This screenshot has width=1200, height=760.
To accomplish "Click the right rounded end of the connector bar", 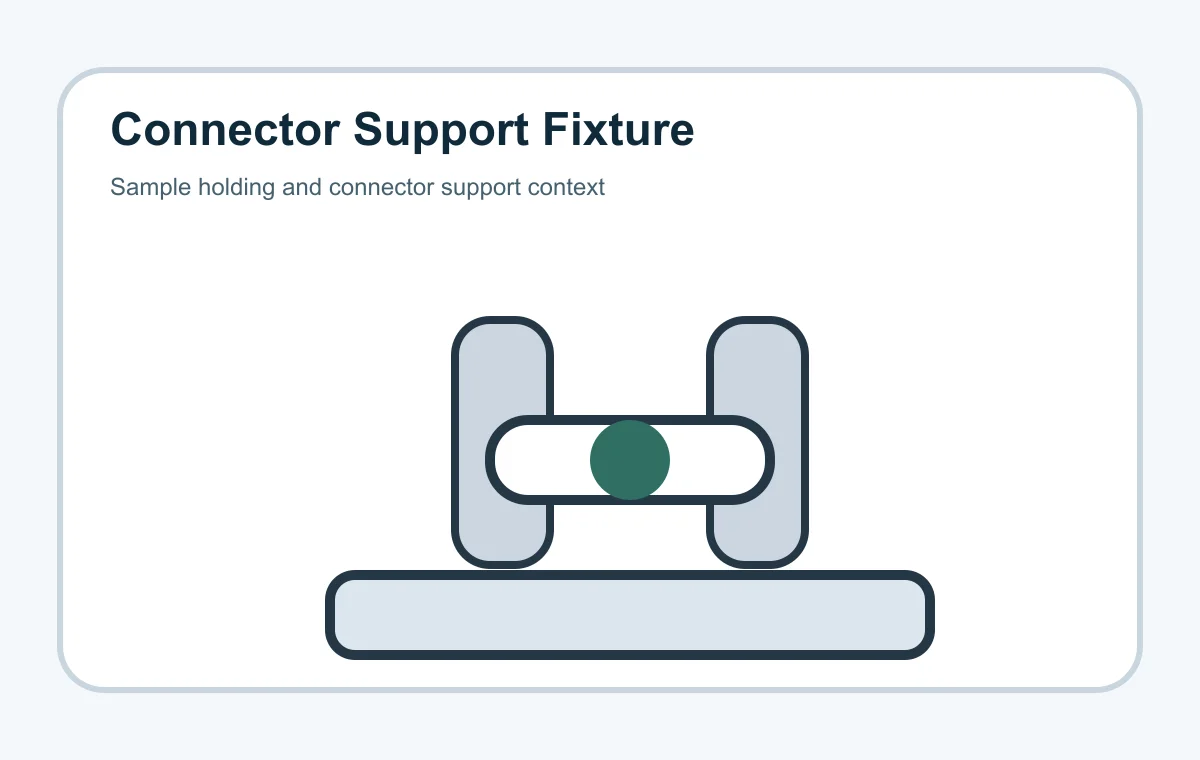I will click(752, 460).
